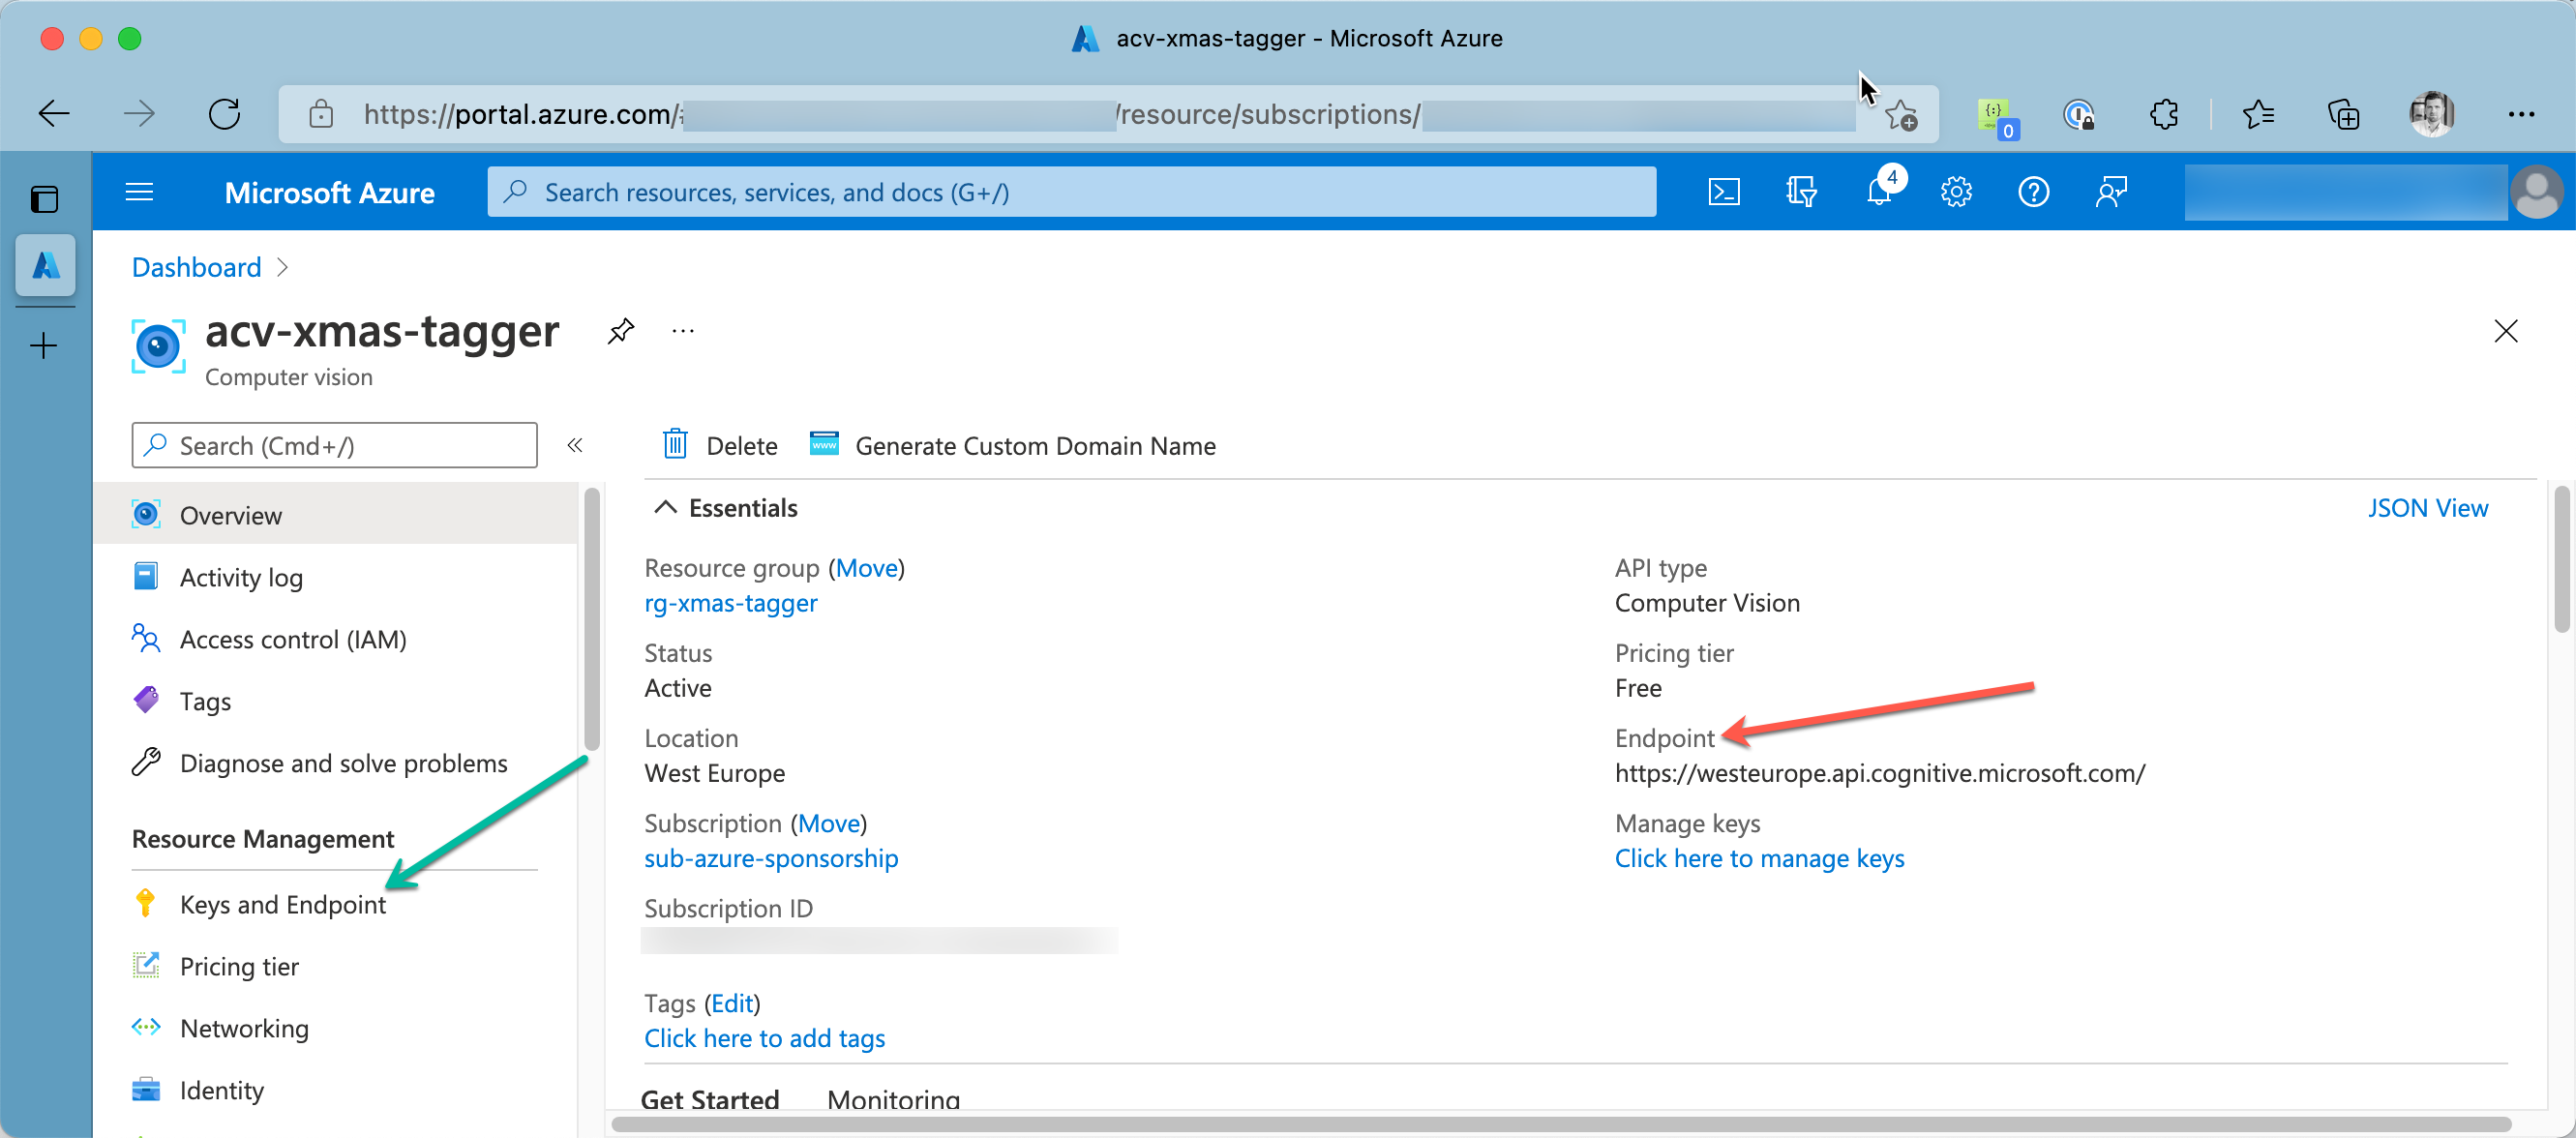
Task: Open the directories and subscriptions filter icon
Action: [x=1801, y=192]
